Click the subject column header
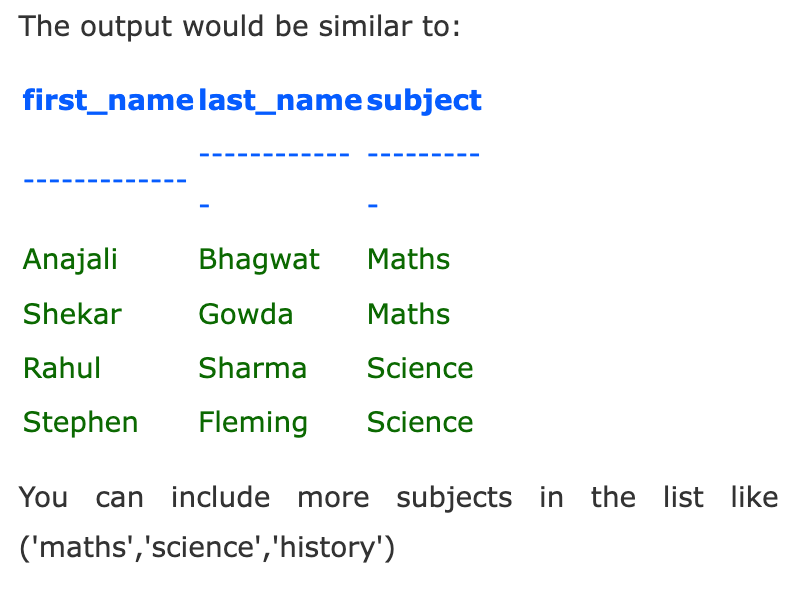This screenshot has width=810, height=594. (x=424, y=100)
